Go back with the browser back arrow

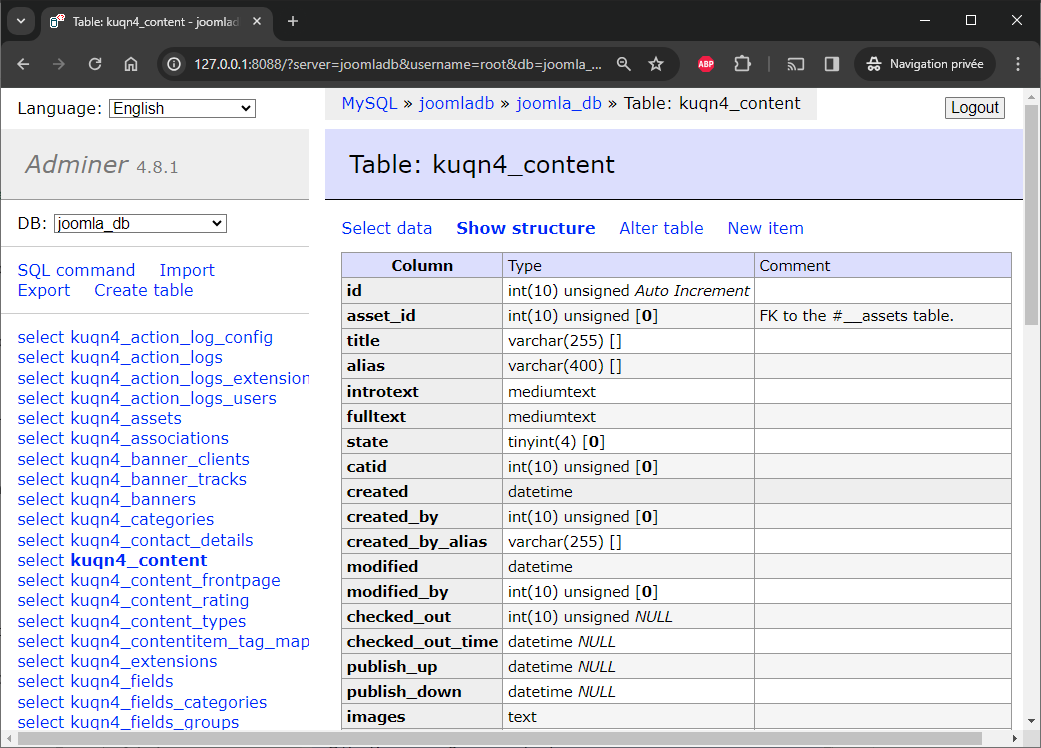pyautogui.click(x=23, y=64)
